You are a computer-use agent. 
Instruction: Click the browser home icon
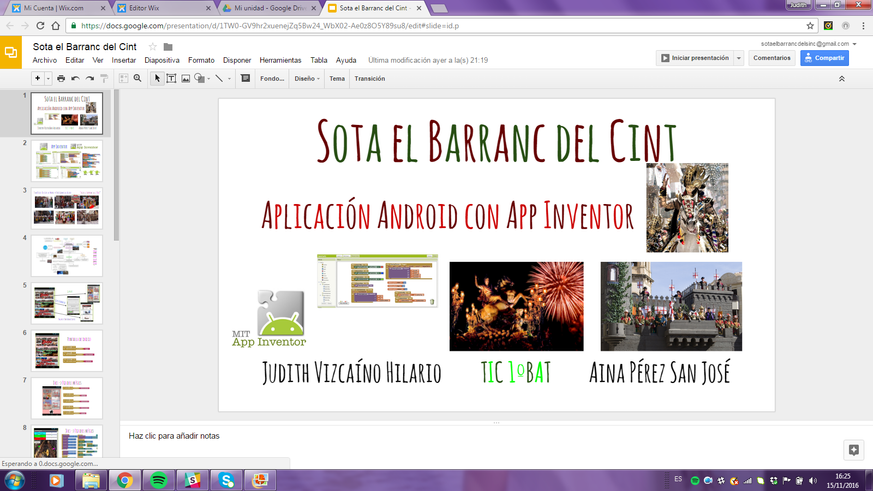pyautogui.click(x=56, y=26)
